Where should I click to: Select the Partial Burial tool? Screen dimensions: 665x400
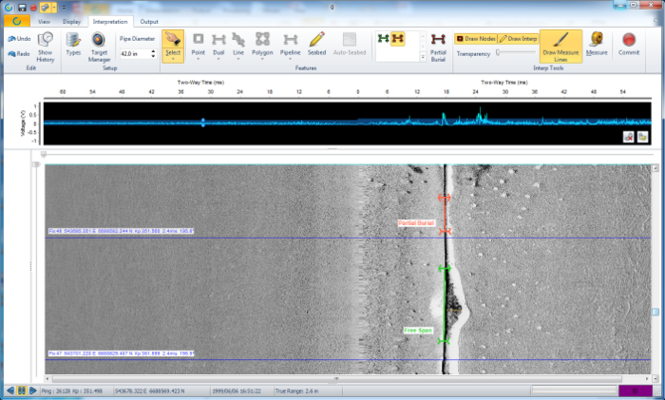point(438,43)
